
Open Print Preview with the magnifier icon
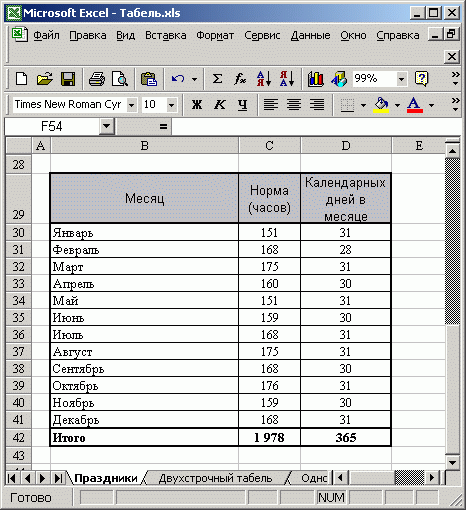coord(120,79)
